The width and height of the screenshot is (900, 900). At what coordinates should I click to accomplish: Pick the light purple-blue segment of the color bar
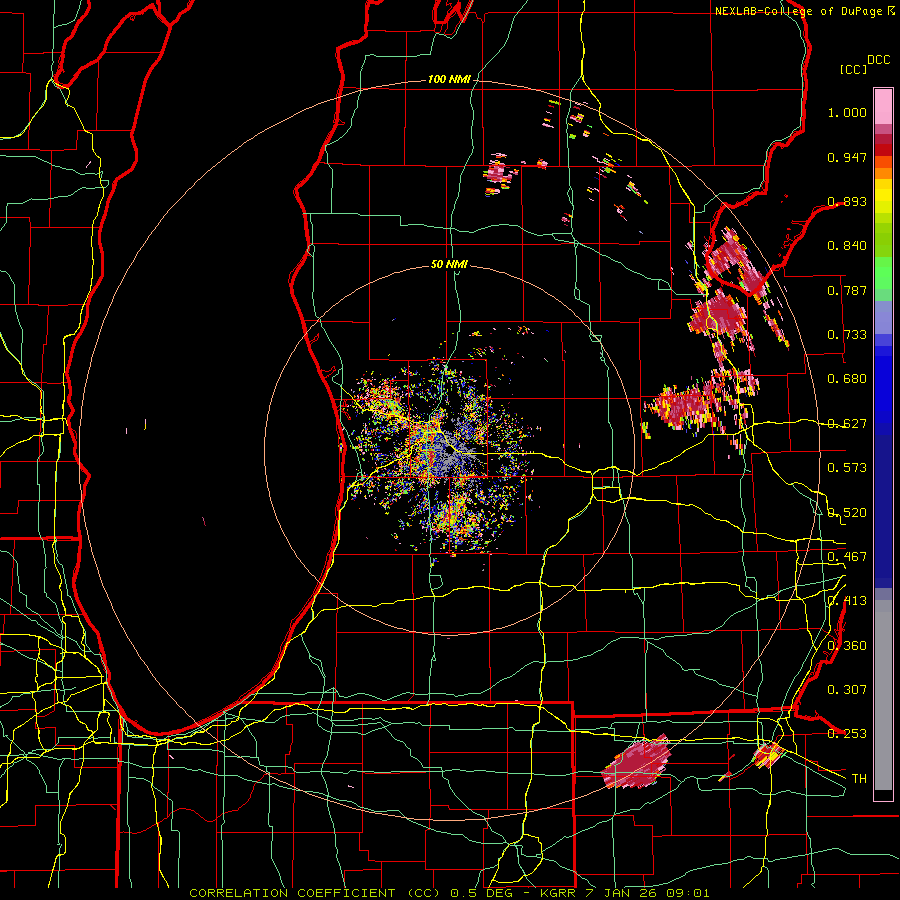point(883,317)
